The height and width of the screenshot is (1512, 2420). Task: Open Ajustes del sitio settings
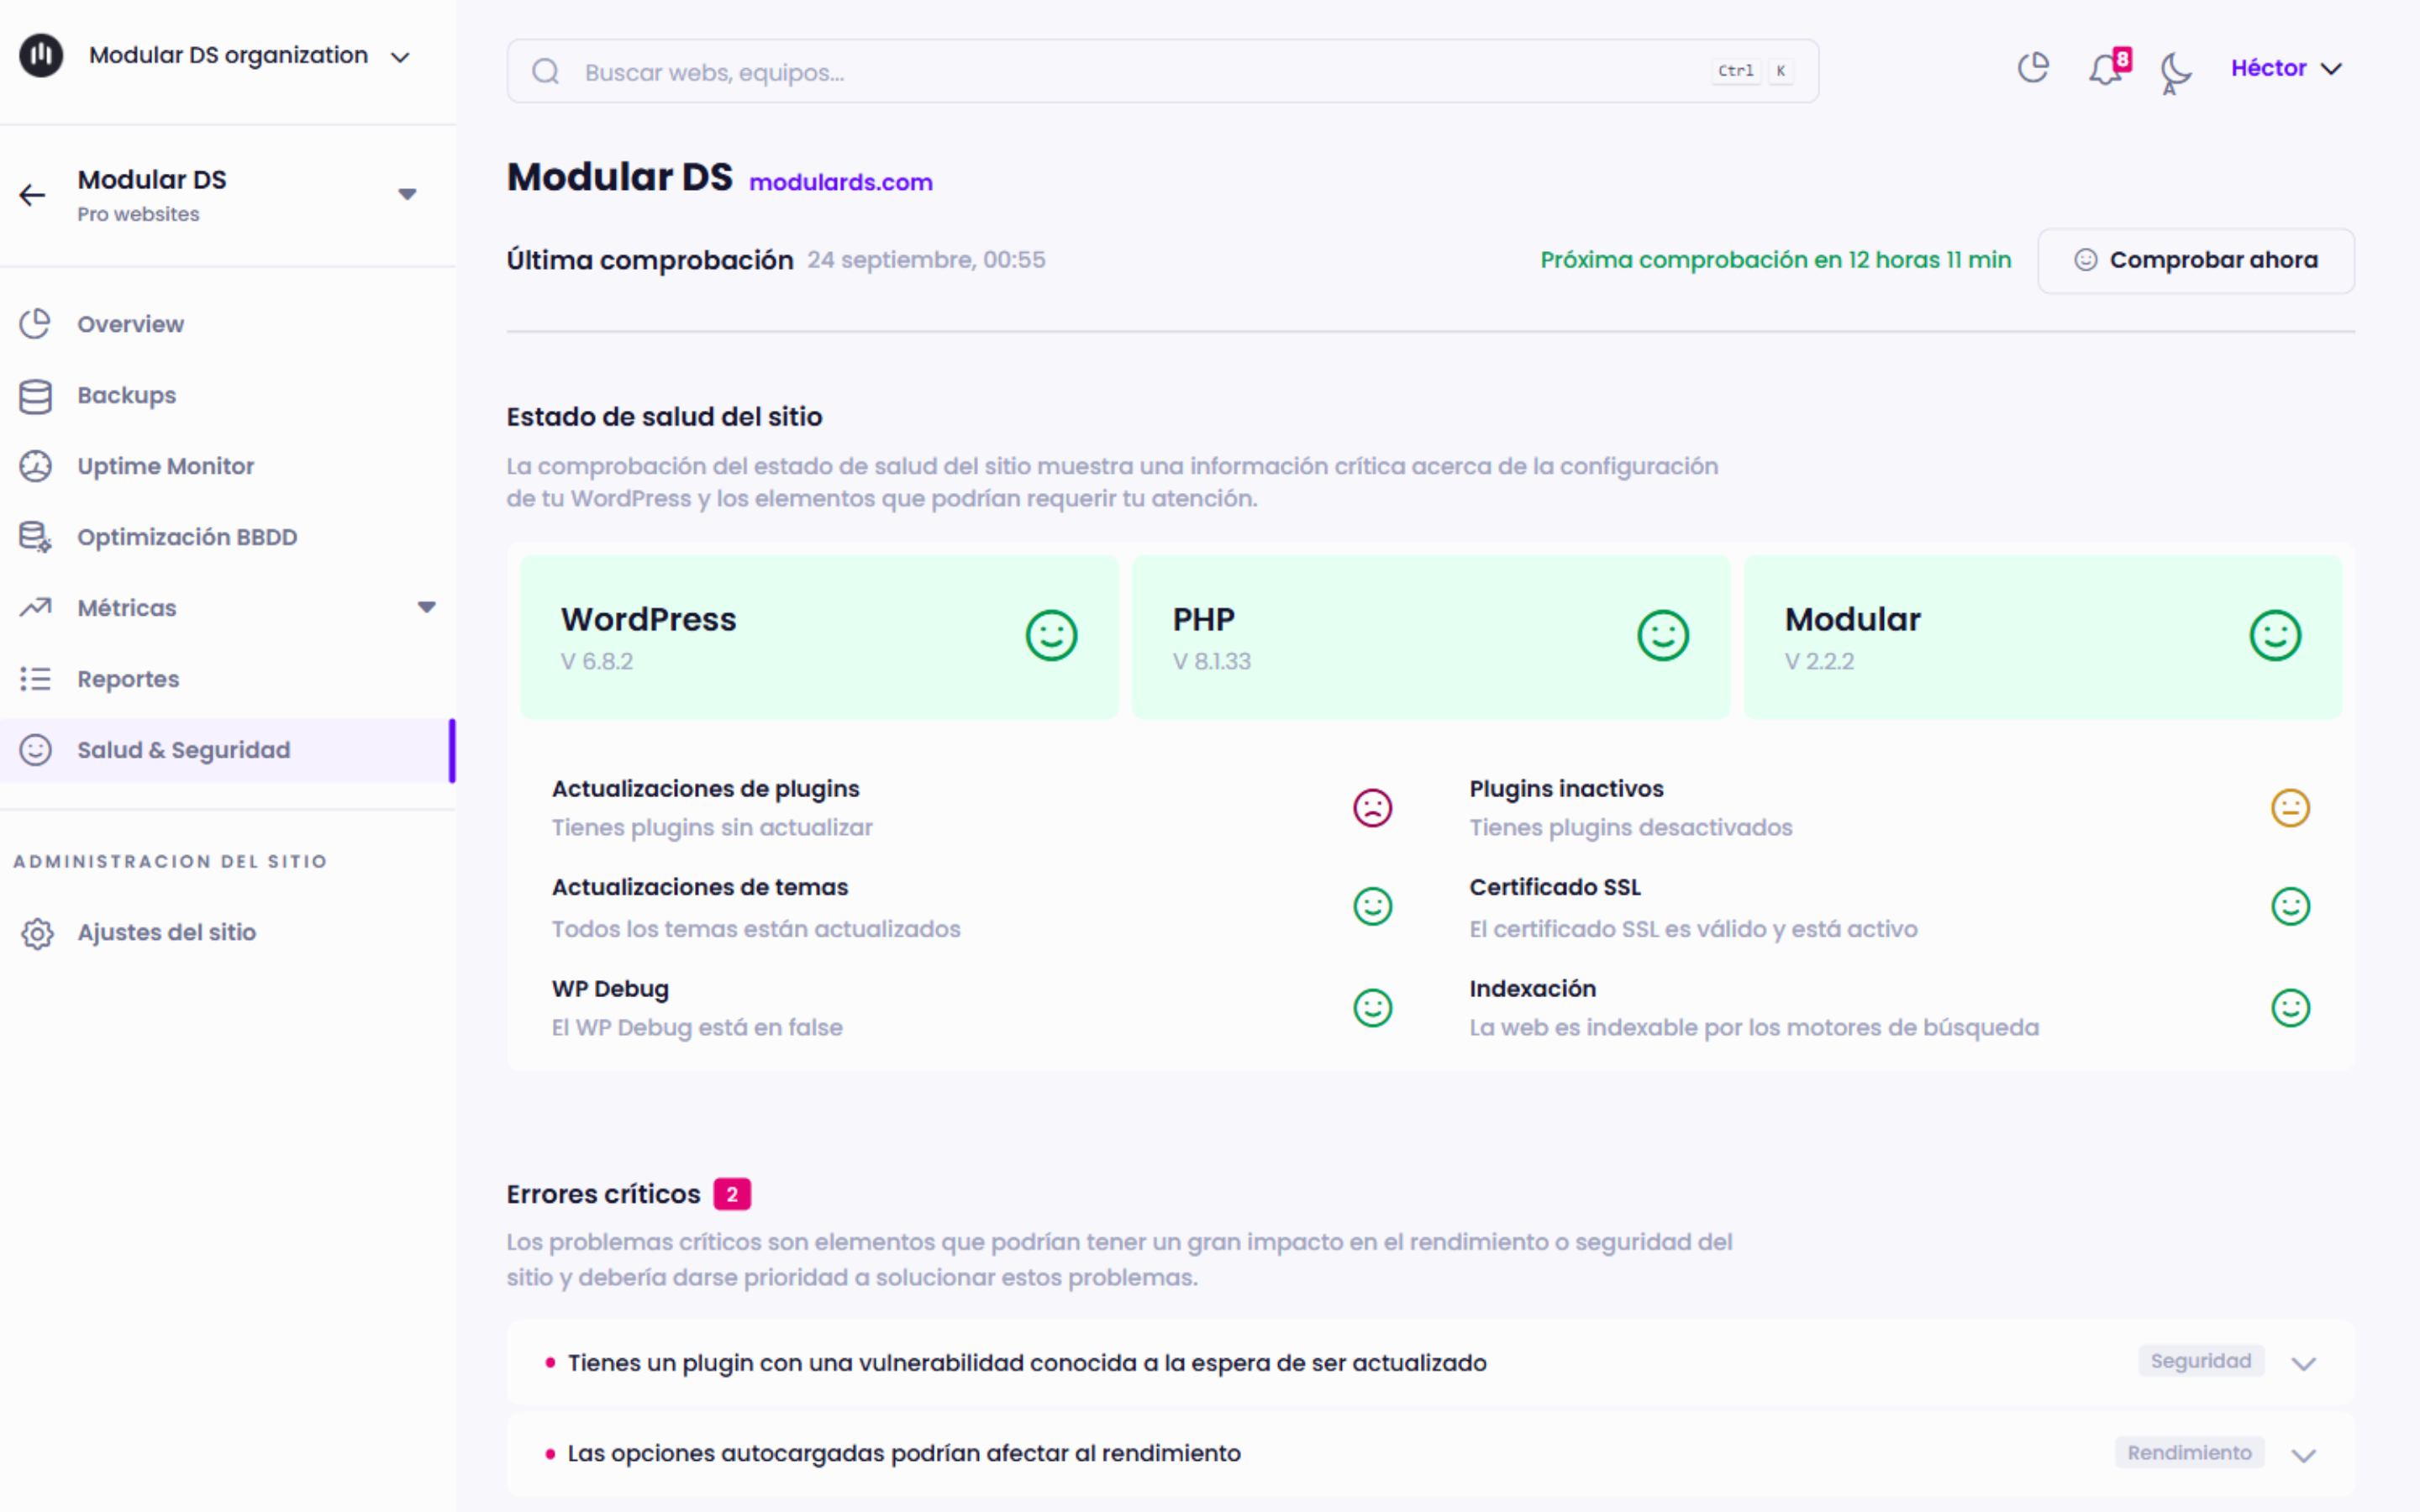pos(166,932)
